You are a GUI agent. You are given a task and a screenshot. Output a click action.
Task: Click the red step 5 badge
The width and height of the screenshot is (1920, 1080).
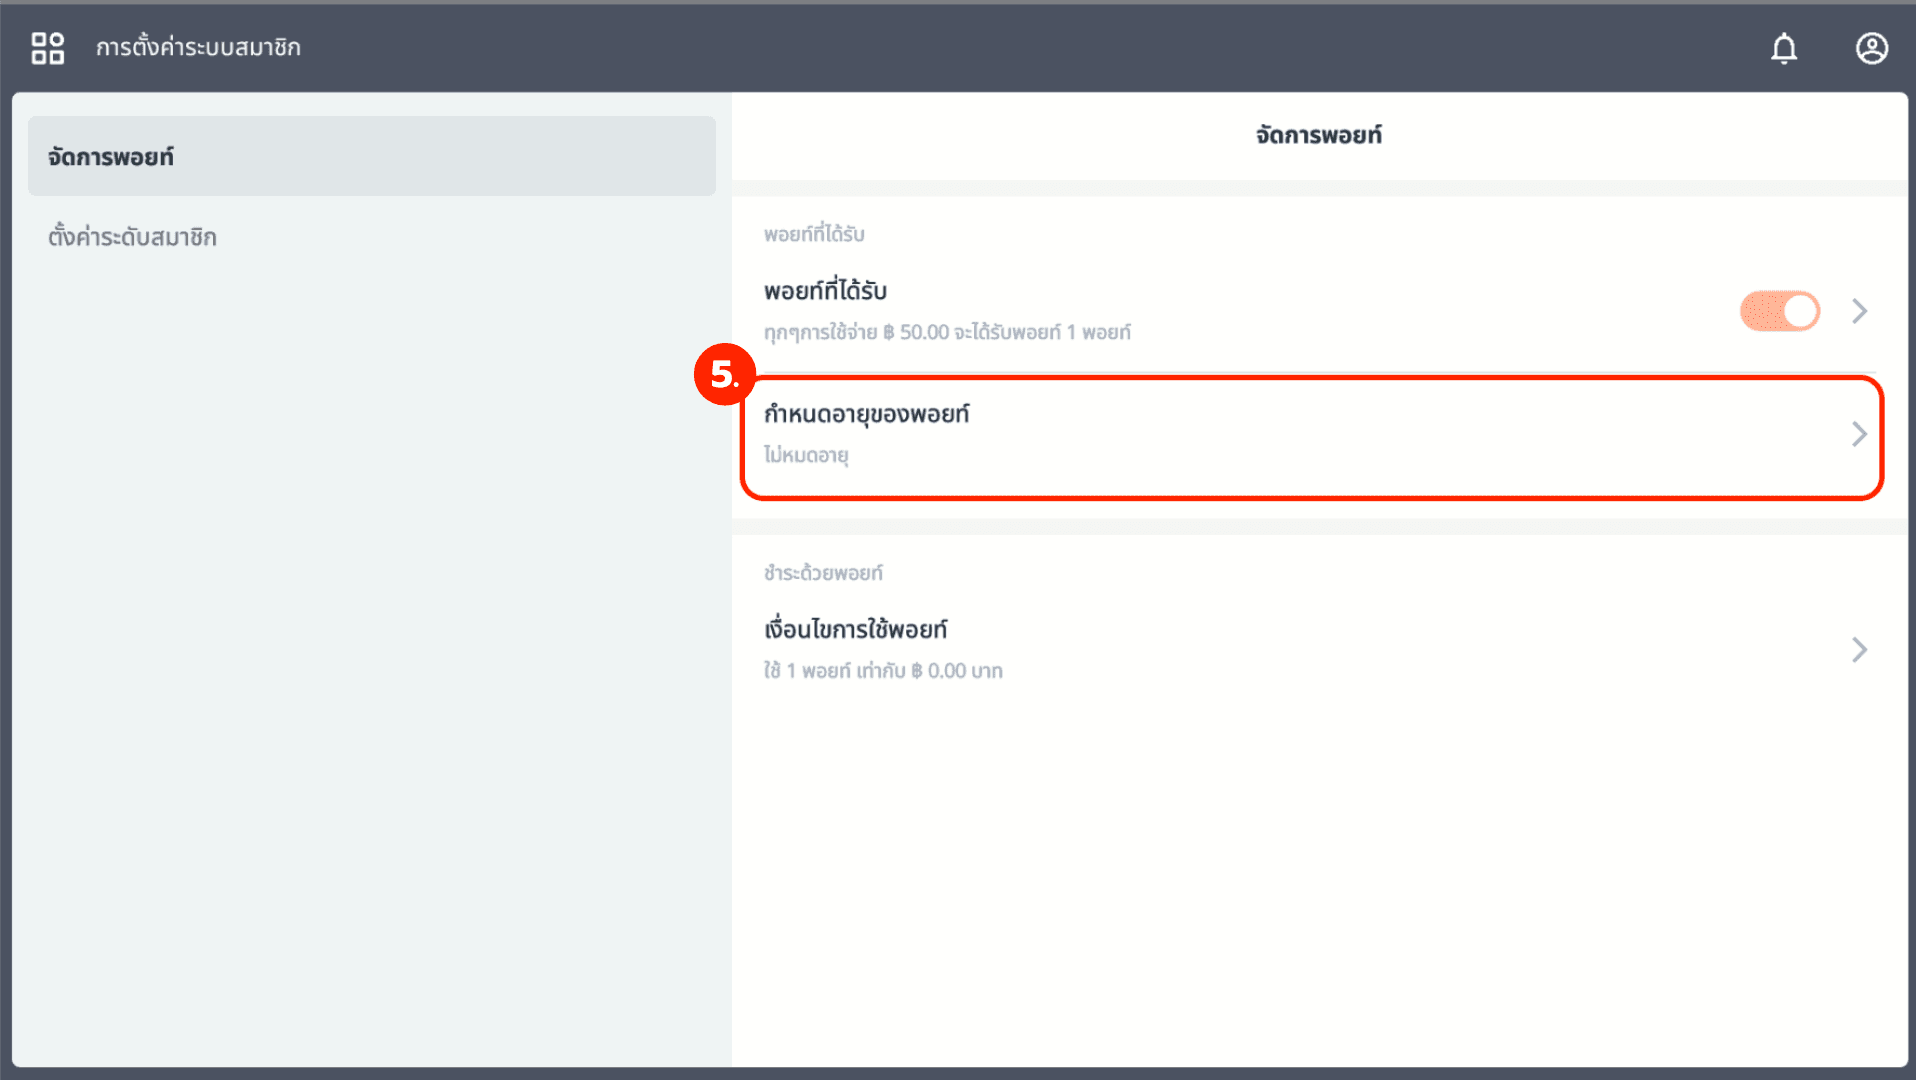[x=723, y=375]
